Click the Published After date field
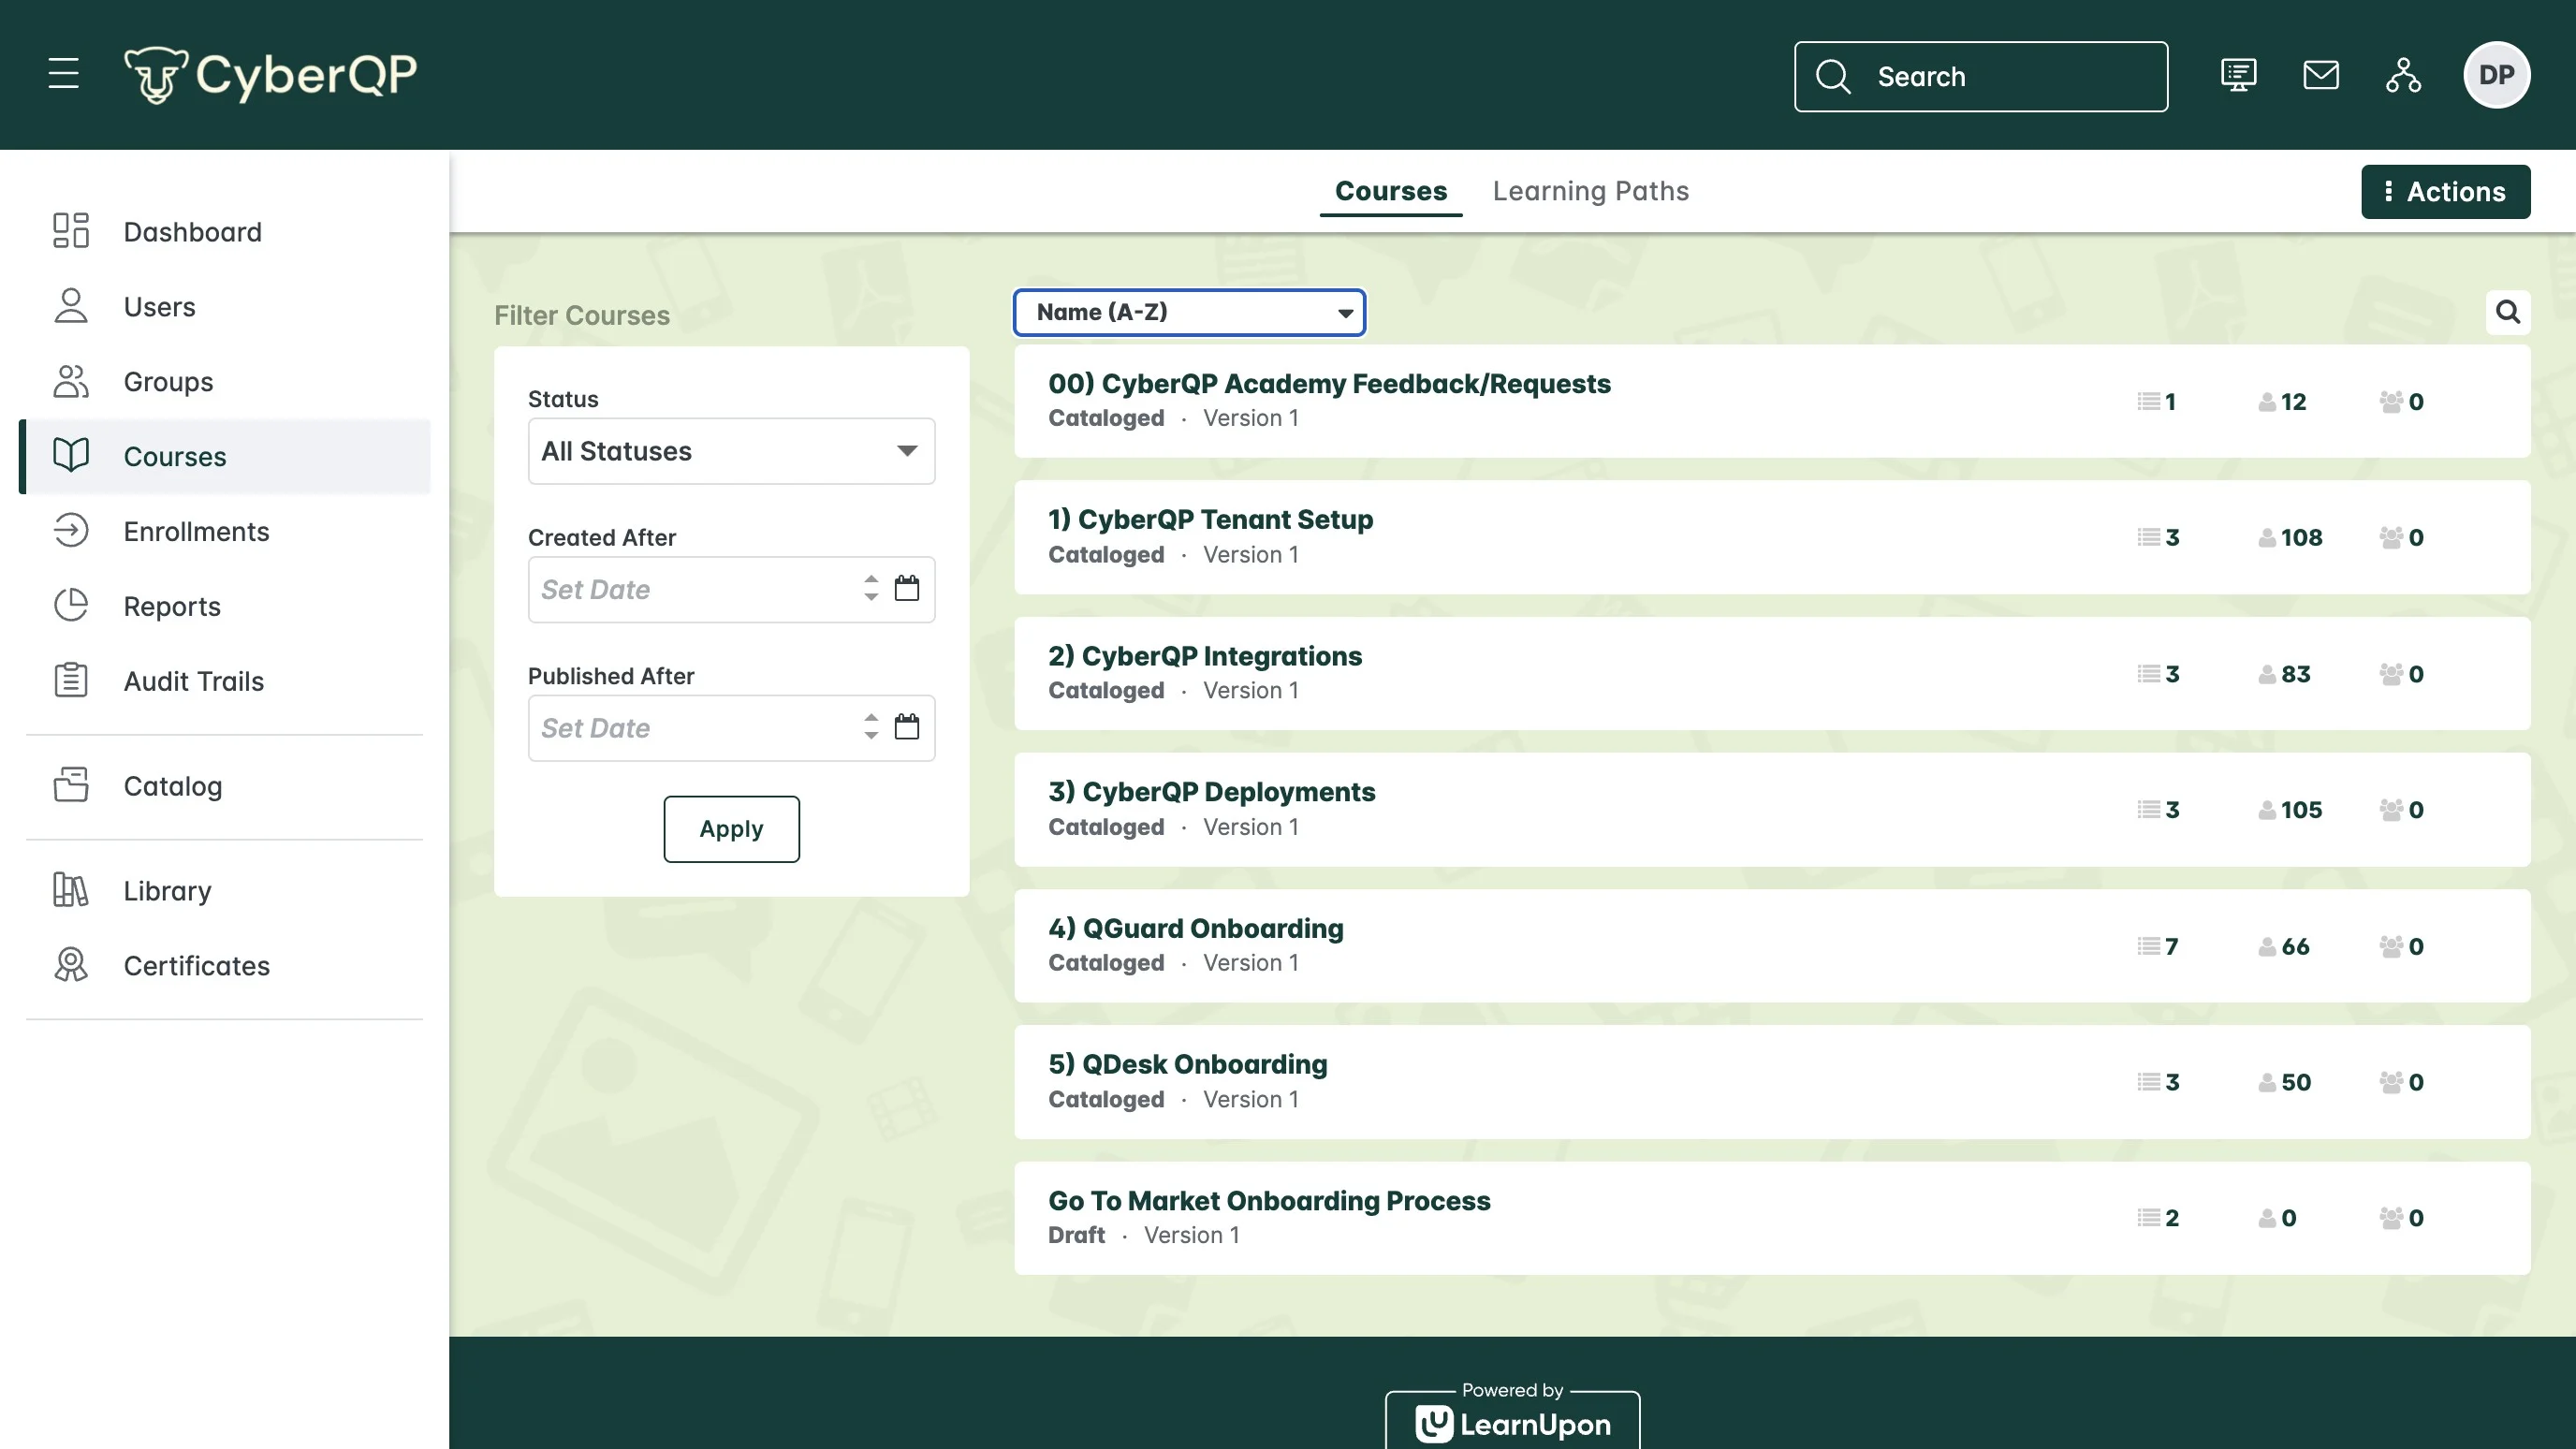The image size is (2576, 1449). 731,728
